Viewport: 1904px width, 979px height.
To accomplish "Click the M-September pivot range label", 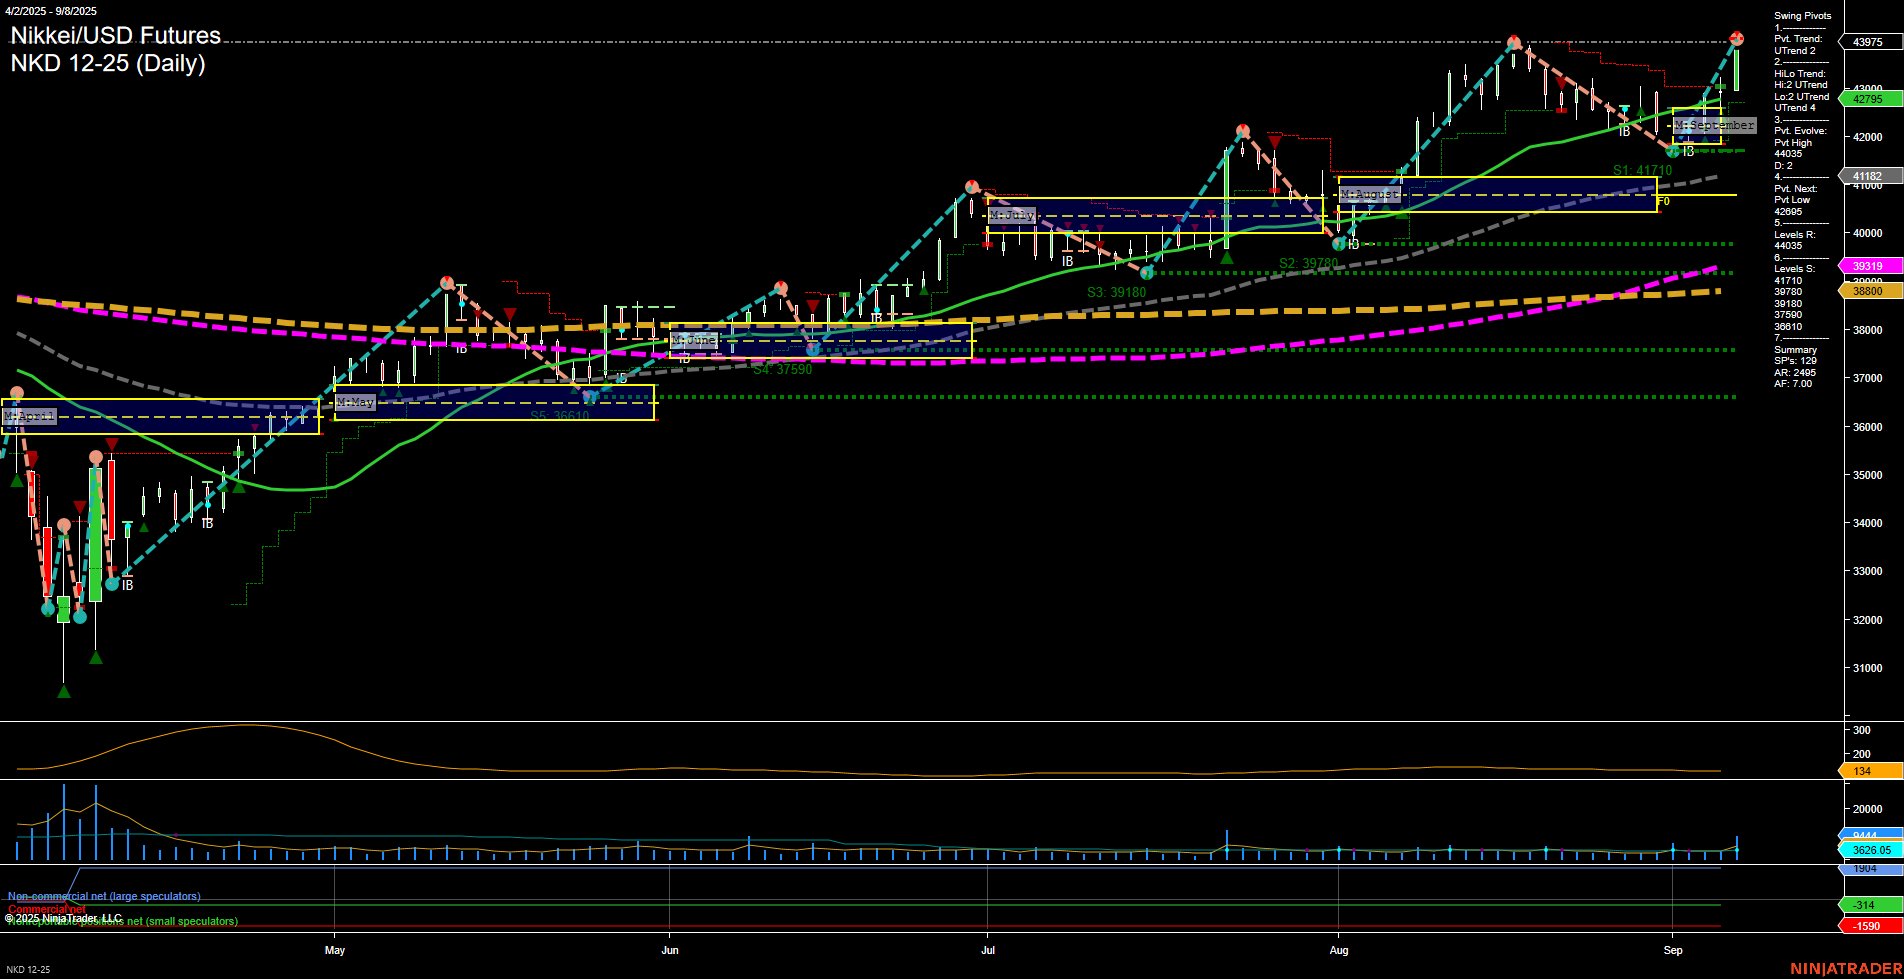I will [1714, 125].
